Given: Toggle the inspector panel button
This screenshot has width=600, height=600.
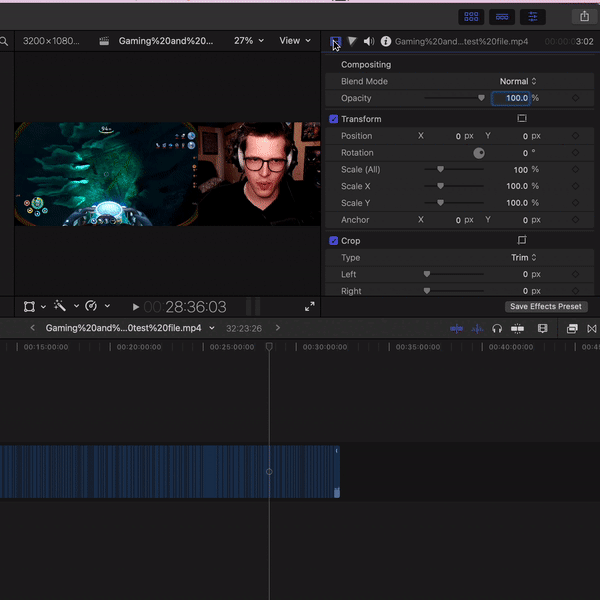Looking at the screenshot, I should (533, 16).
